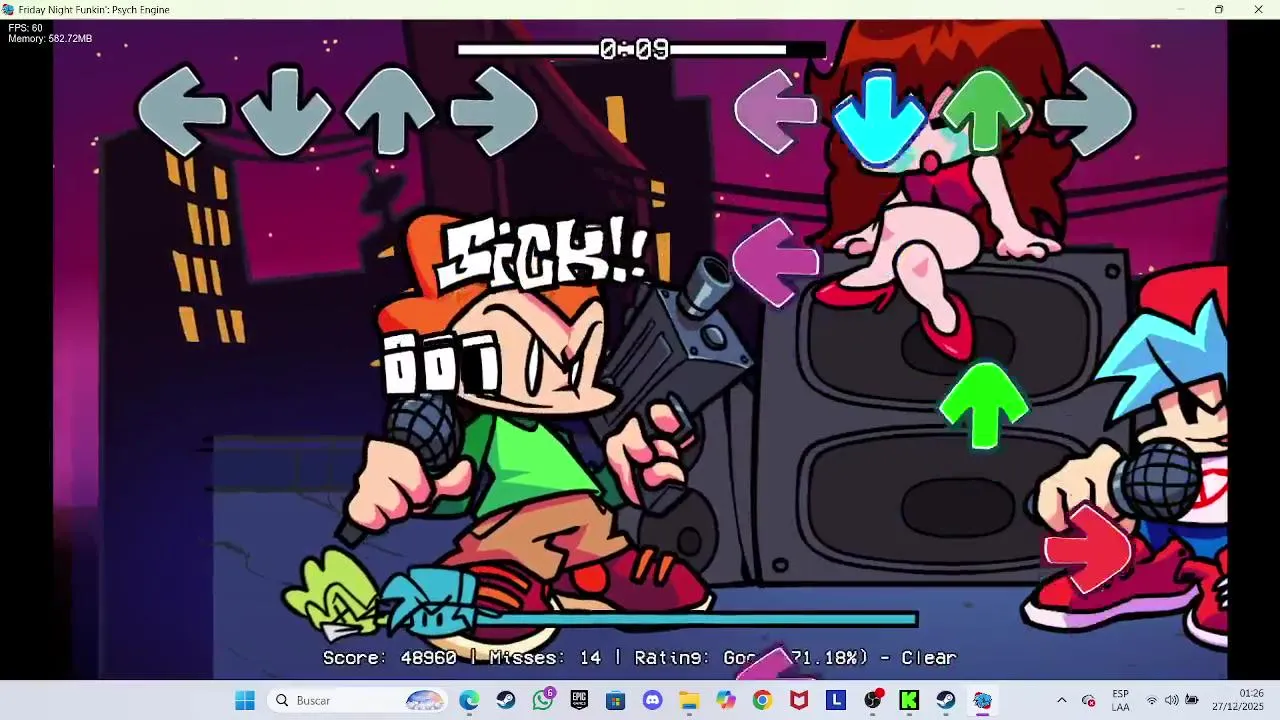Click the falling red right arrow note
Screen dimensions: 1280x720
(x=1088, y=549)
